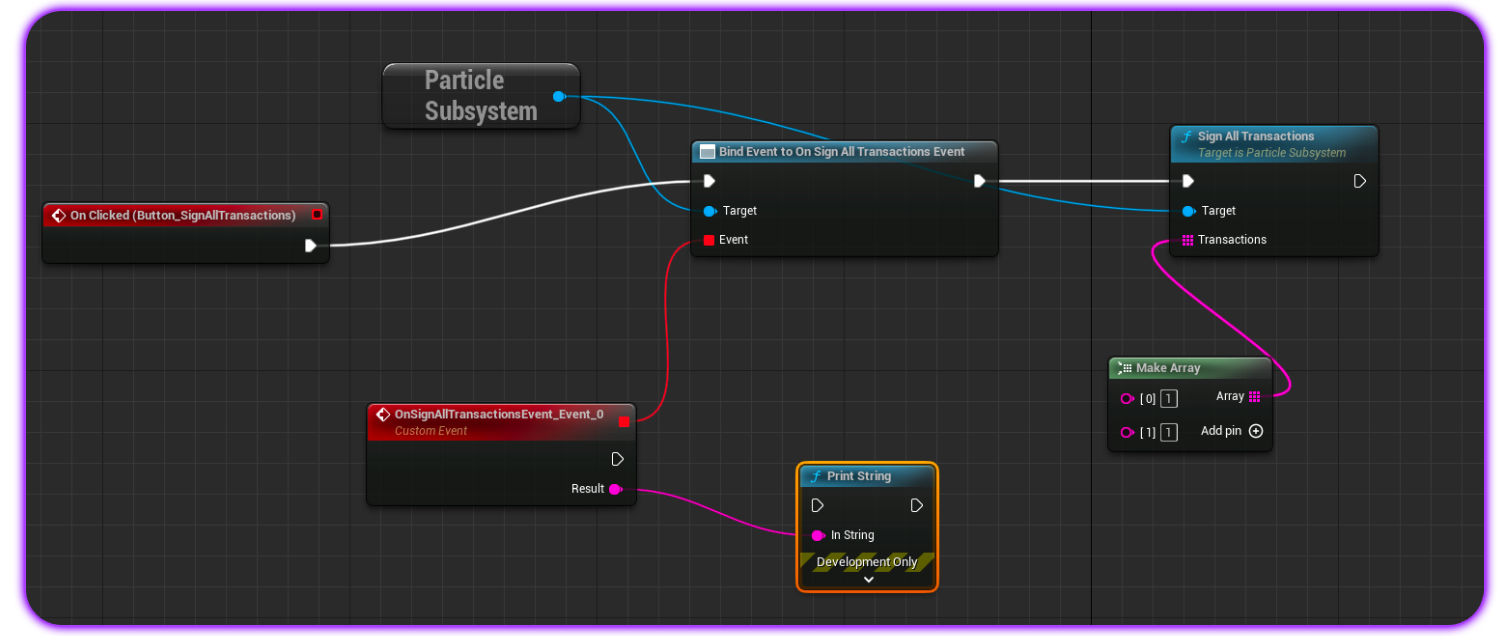Screen dimensions: 1510x636
Task: Expand the Development Only section on Print String
Action: [x=867, y=578]
